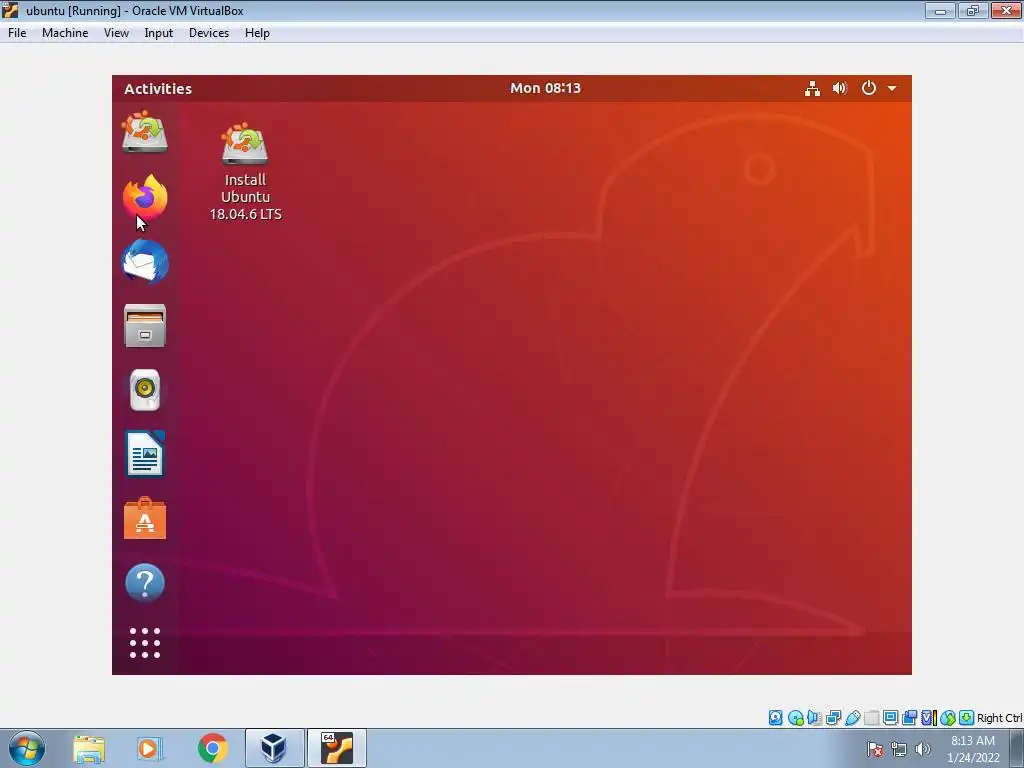This screenshot has width=1024, height=768.
Task: Open the VirtualBox Devices menu
Action: coord(209,33)
